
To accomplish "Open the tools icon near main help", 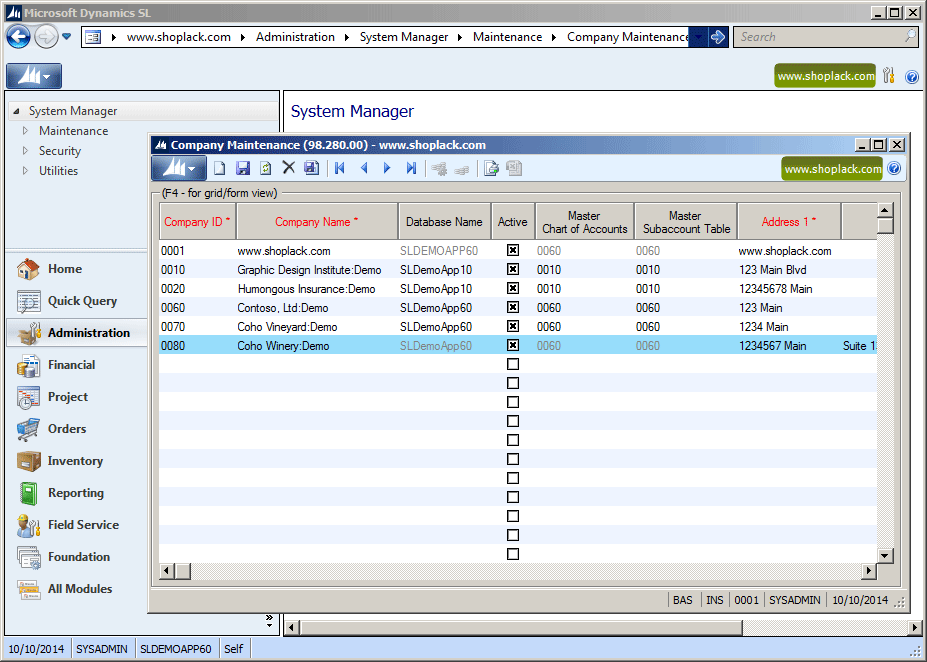I will point(889,76).
